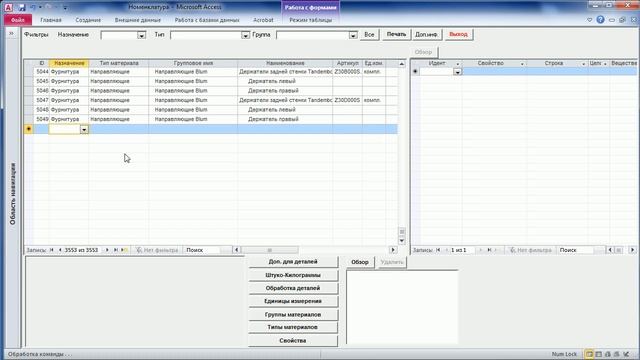Collapse the ribbon using heart-shaped caret icon
Screen dimensions: 640x360
coord(589,20)
